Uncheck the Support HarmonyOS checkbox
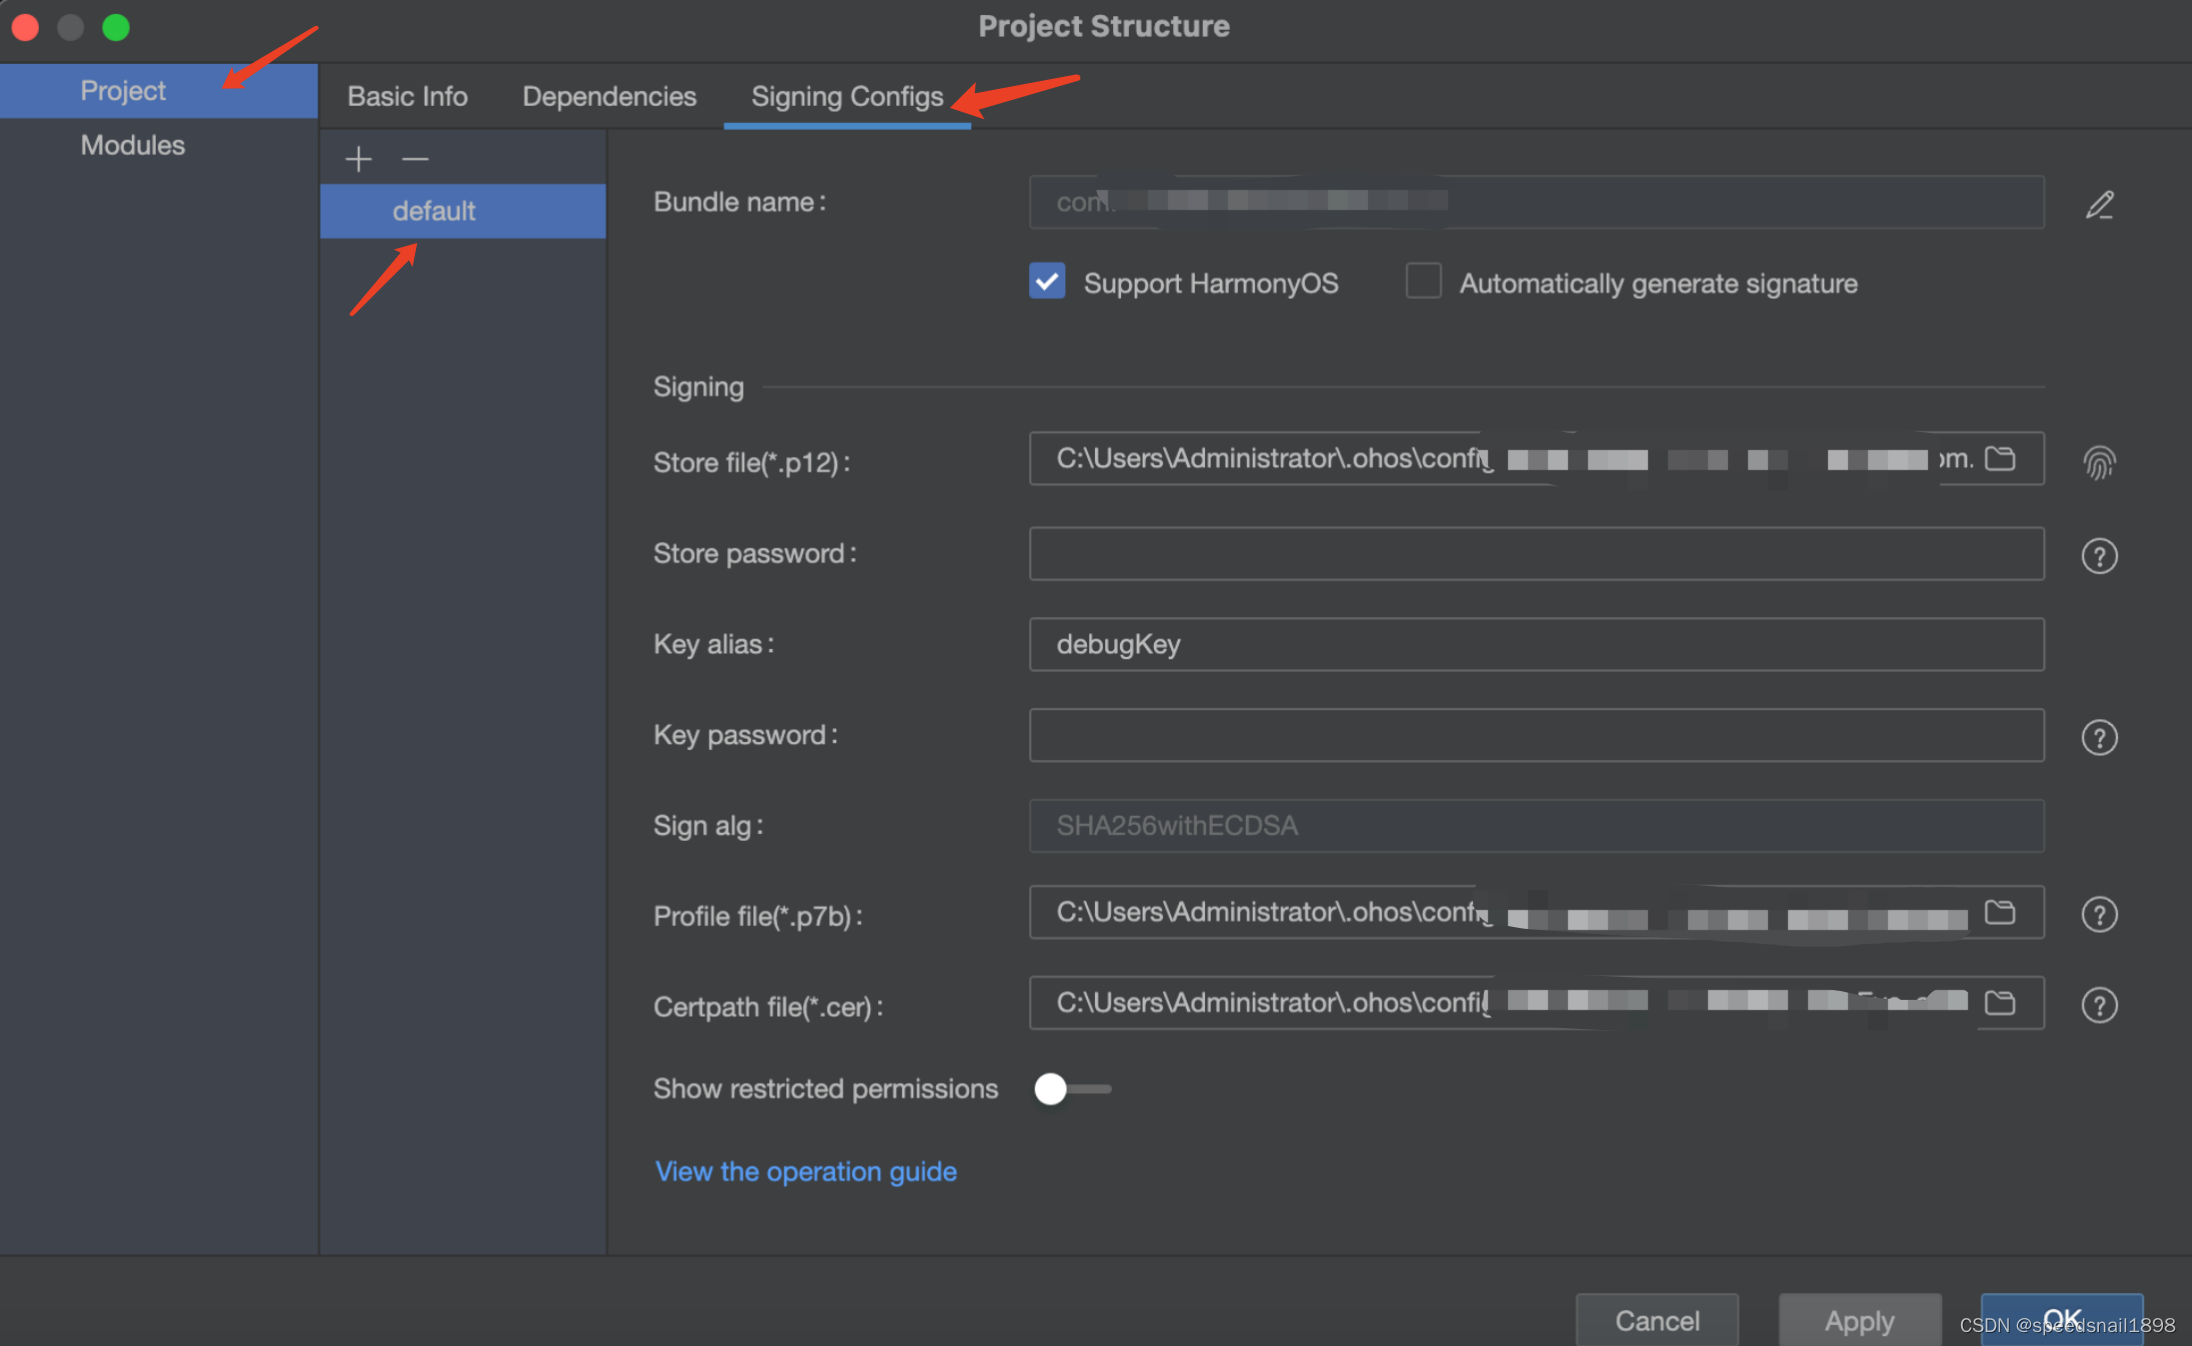The width and height of the screenshot is (2192, 1346). click(1046, 281)
